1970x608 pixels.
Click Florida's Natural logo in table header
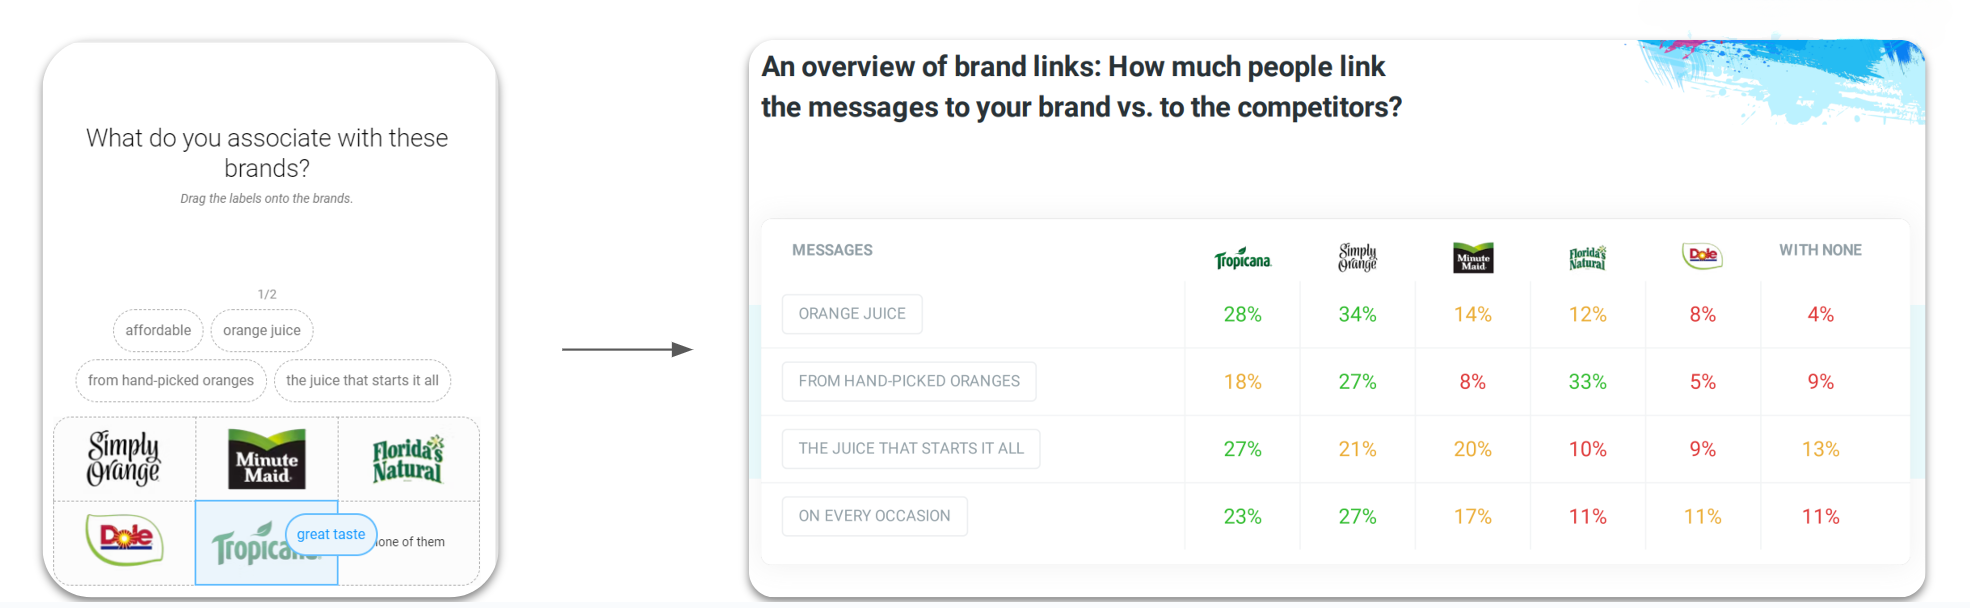click(1588, 258)
